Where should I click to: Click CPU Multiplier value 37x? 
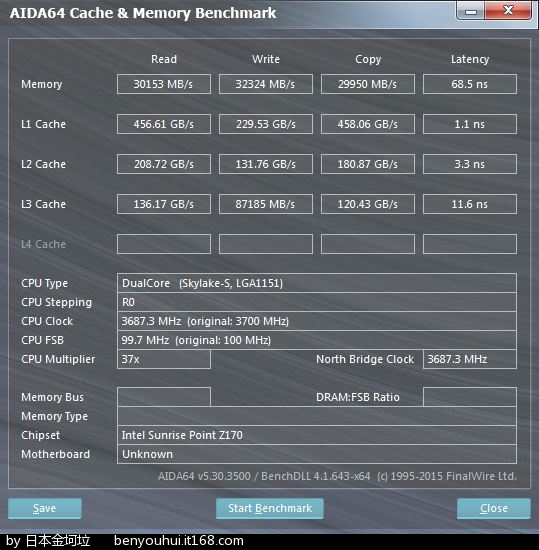pos(164,359)
